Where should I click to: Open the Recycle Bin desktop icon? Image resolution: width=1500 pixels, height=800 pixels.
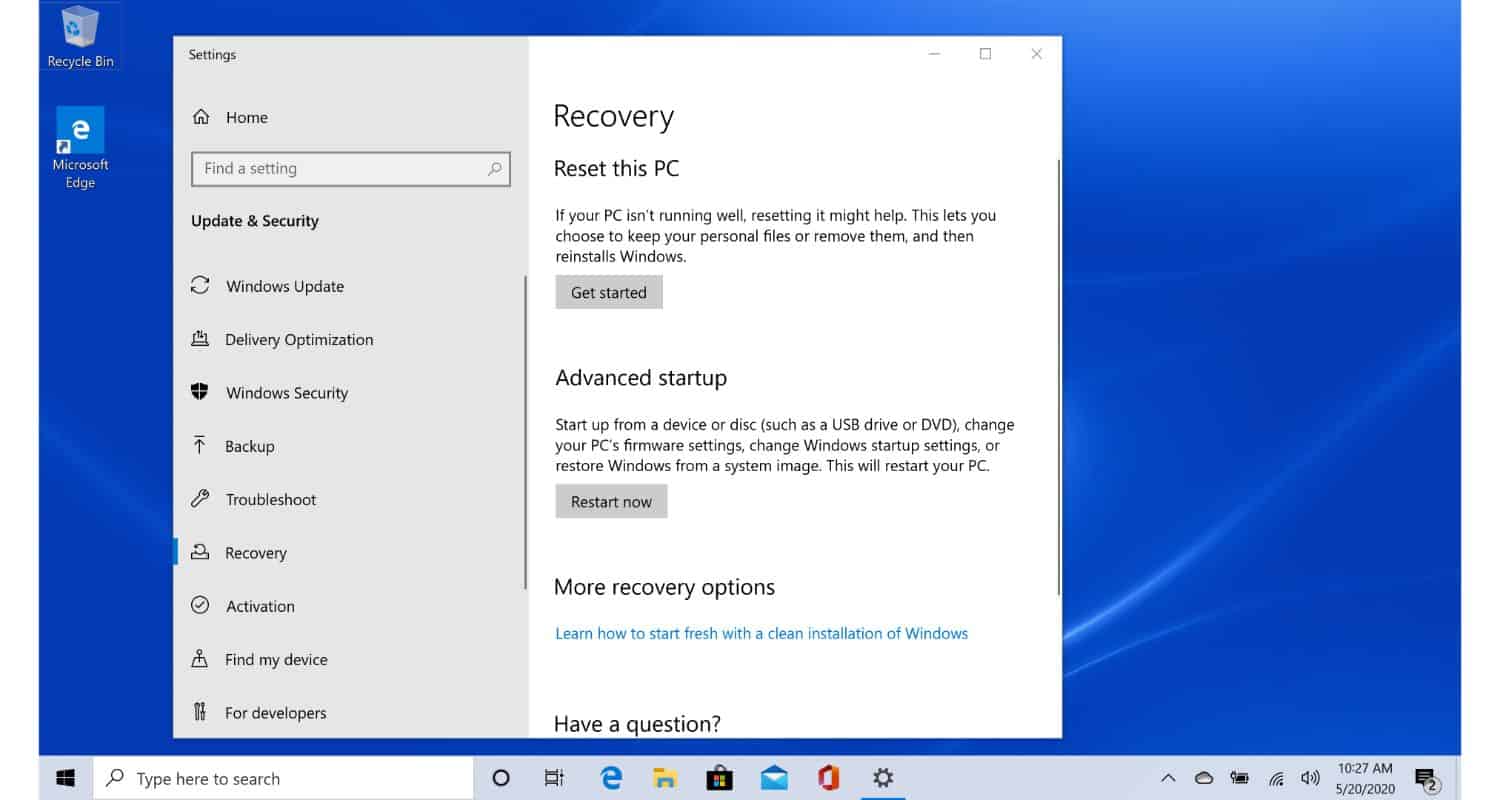[x=80, y=37]
